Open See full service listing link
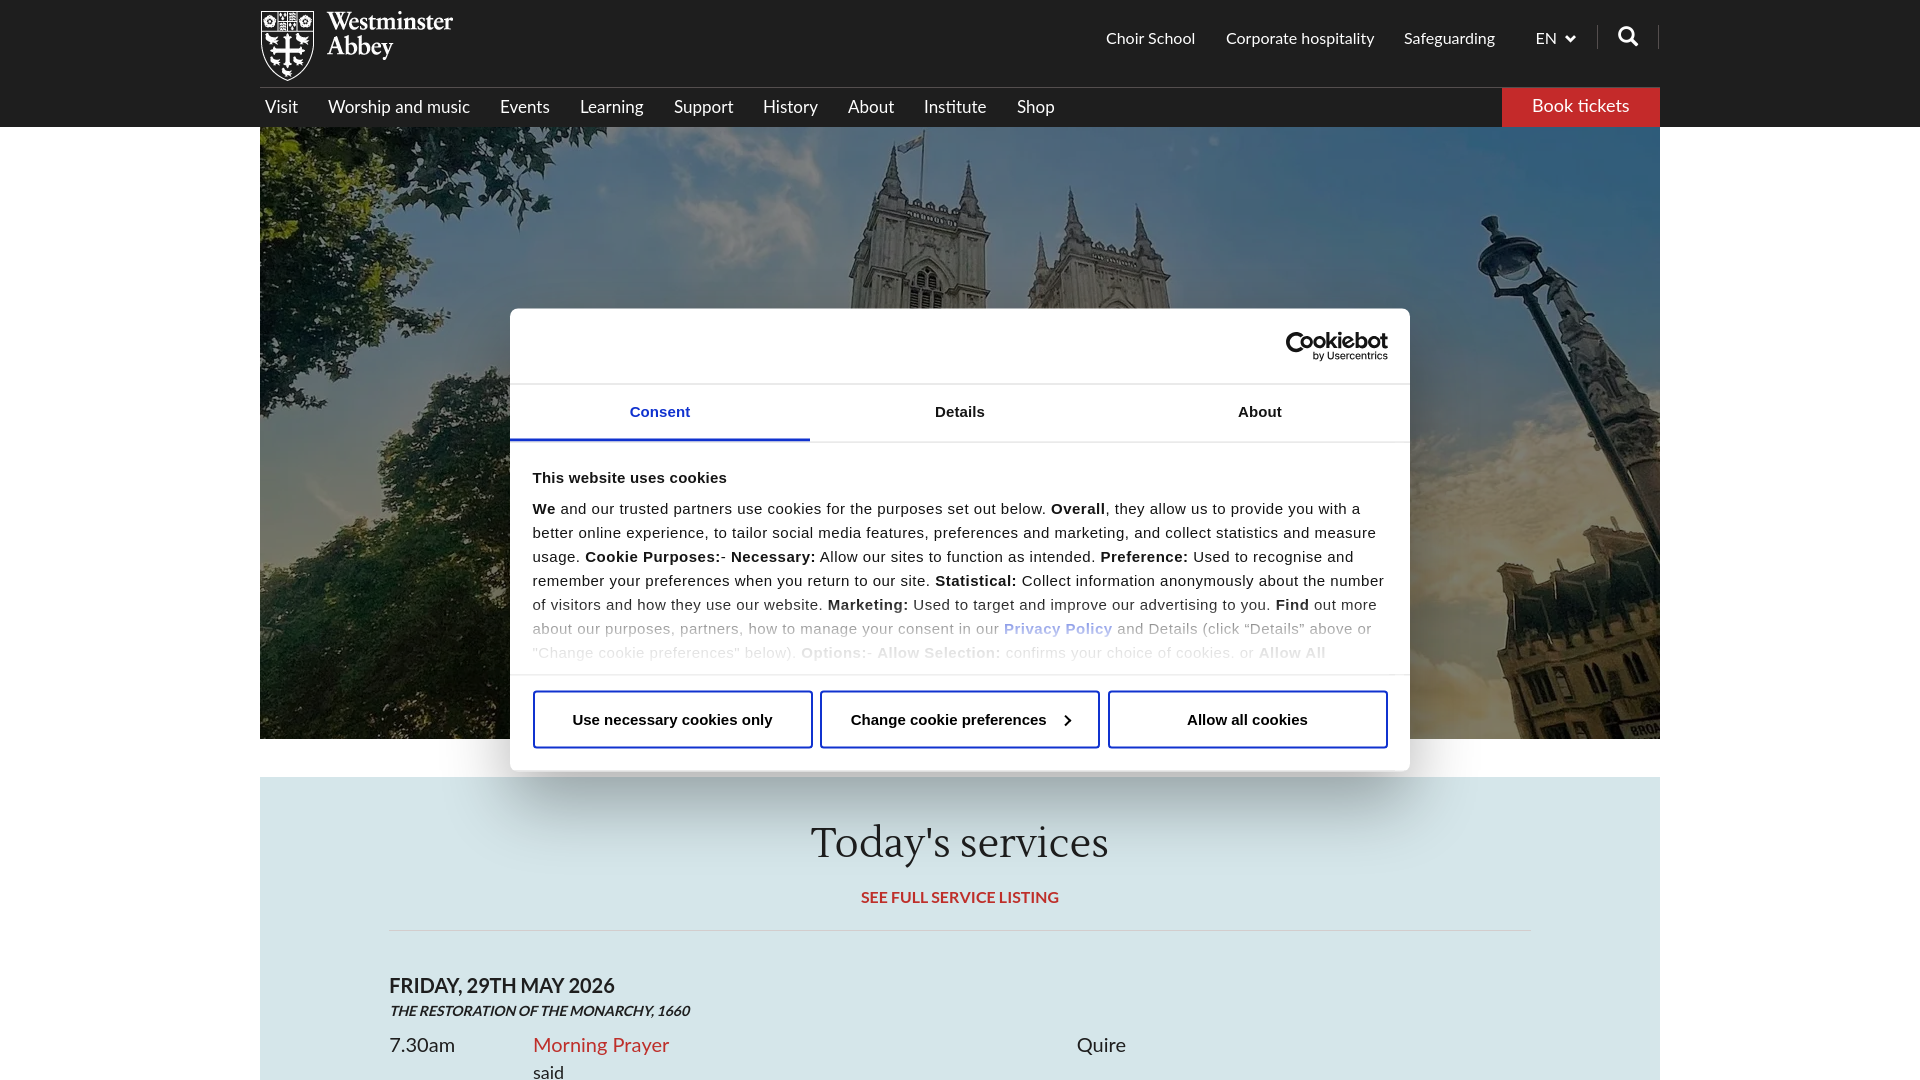The image size is (1920, 1080). 960,898
